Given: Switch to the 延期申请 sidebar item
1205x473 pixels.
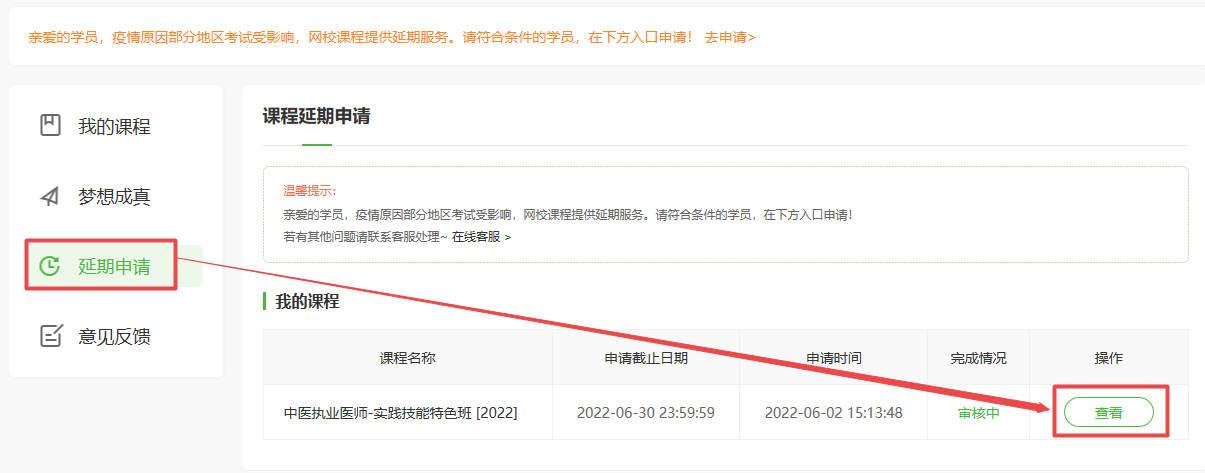Looking at the screenshot, I should pyautogui.click(x=114, y=267).
